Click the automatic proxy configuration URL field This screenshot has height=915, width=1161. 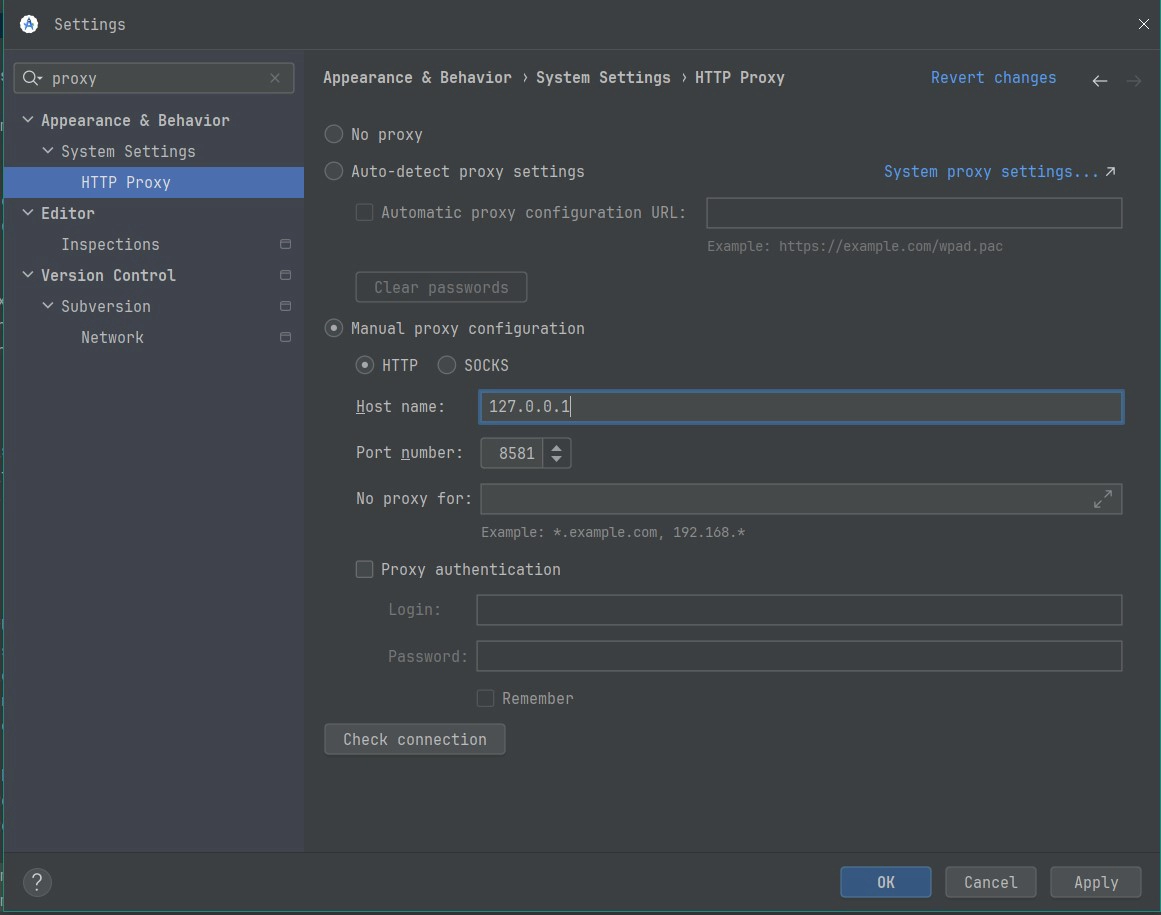click(914, 213)
